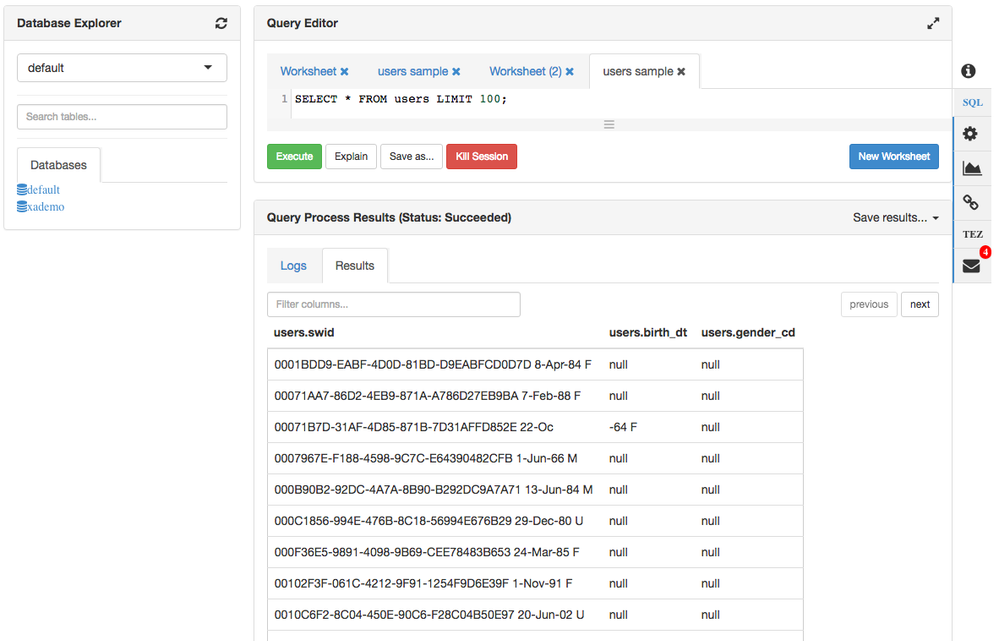
Task: Kill the current session
Action: point(481,156)
